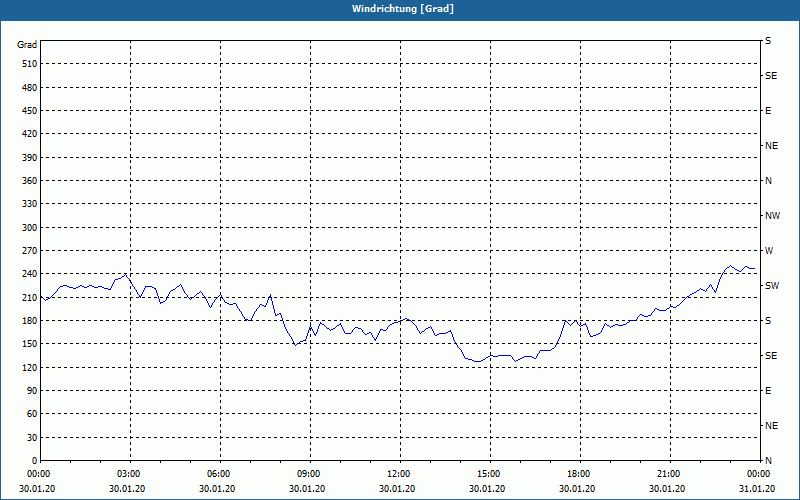This screenshot has height=500, width=800.
Task: Select the 510 y-axis label
Action: (30, 64)
